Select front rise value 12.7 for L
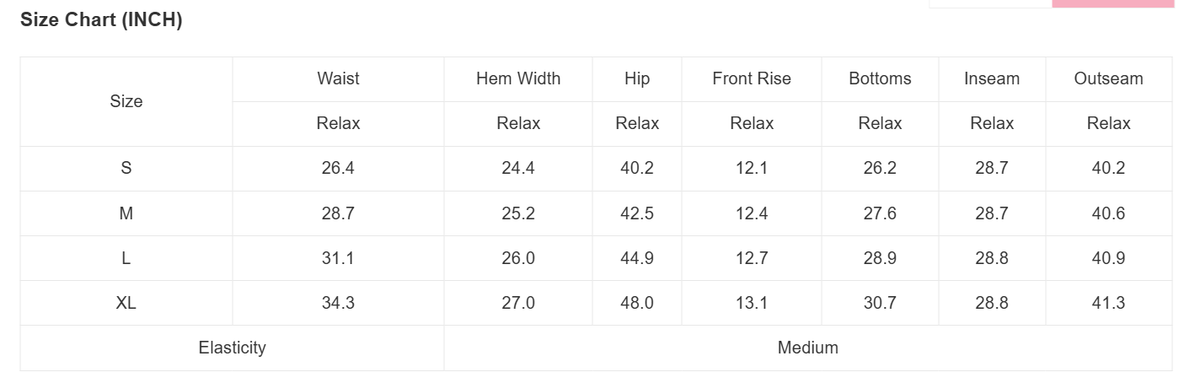 [x=752, y=258]
